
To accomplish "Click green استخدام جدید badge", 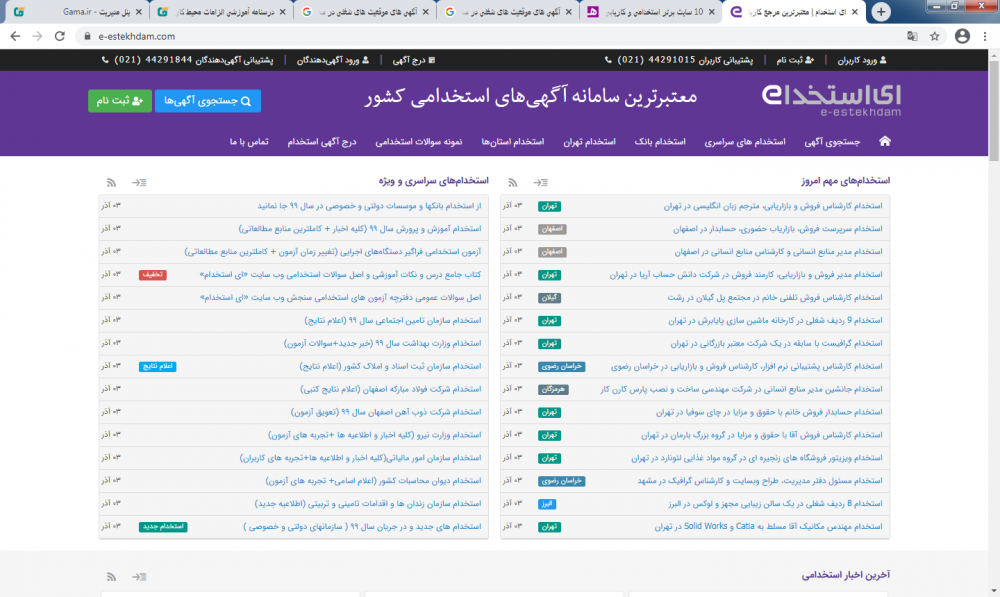I will coord(163,527).
